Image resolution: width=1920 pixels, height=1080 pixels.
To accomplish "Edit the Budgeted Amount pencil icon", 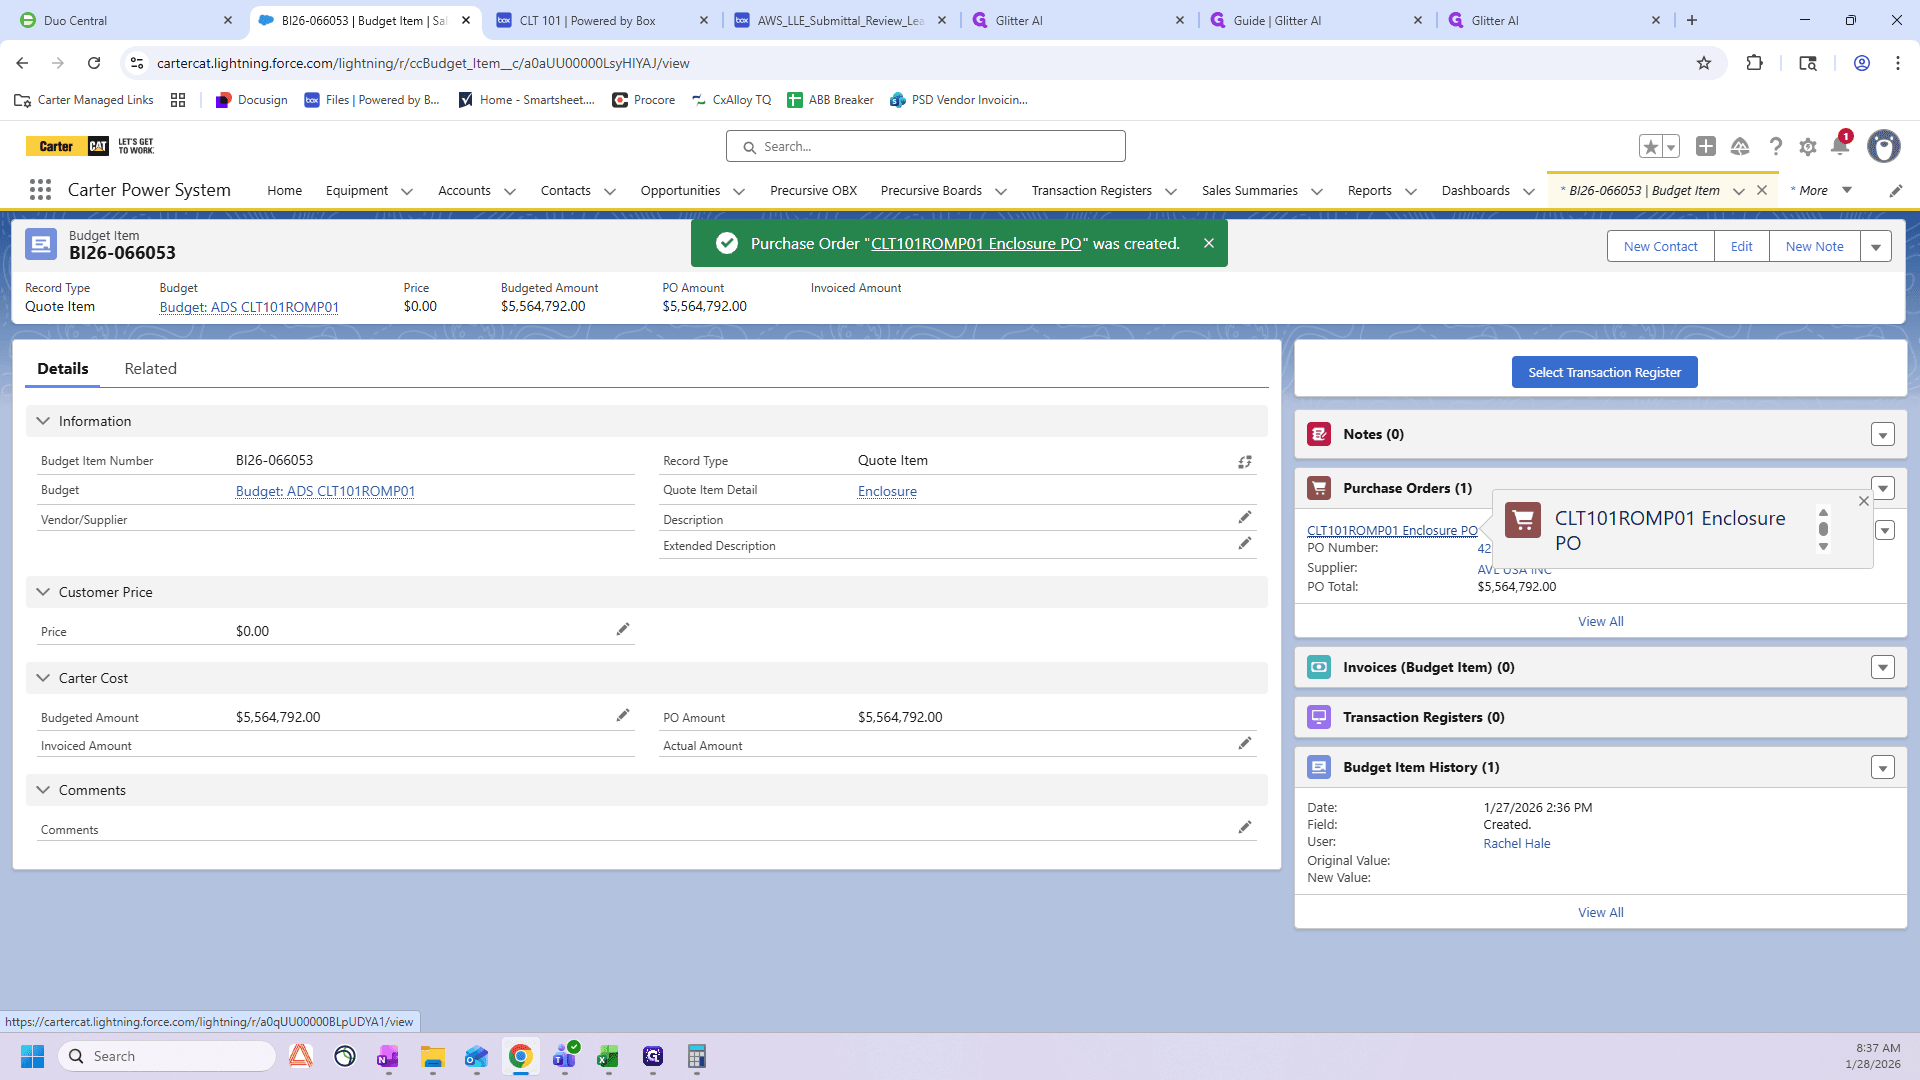I will tap(623, 715).
